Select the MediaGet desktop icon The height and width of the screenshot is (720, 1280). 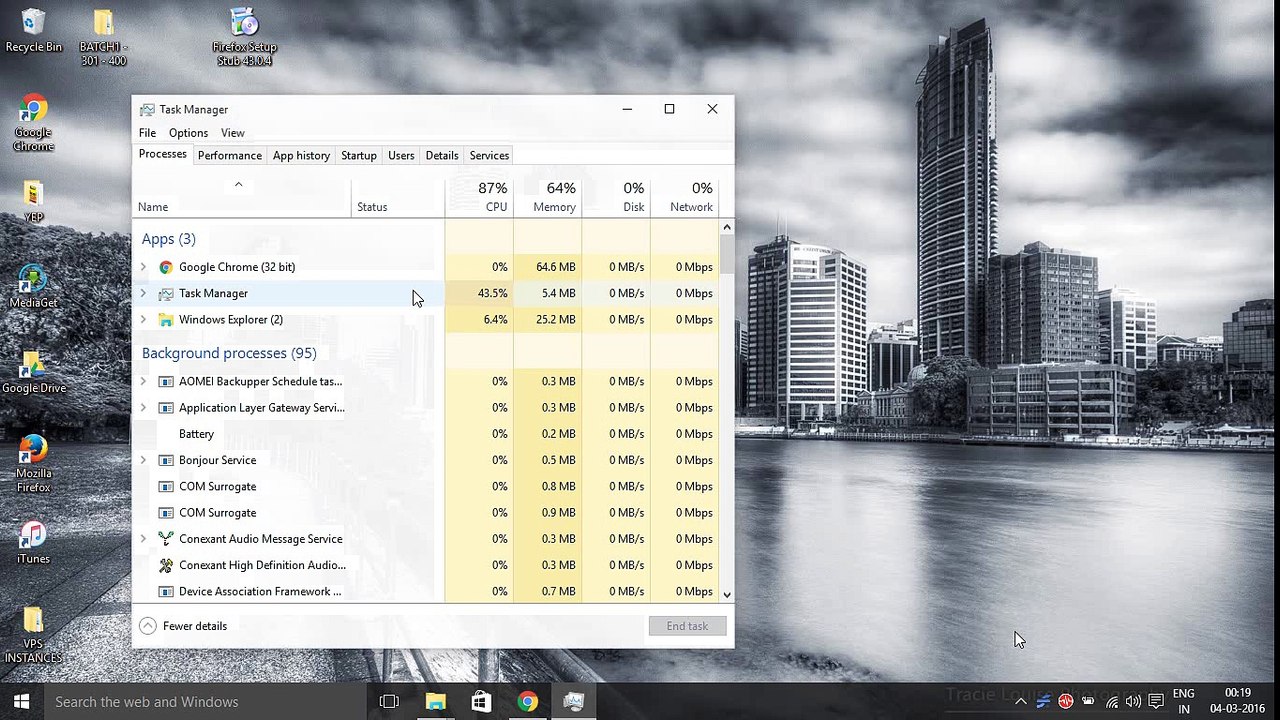click(x=33, y=287)
